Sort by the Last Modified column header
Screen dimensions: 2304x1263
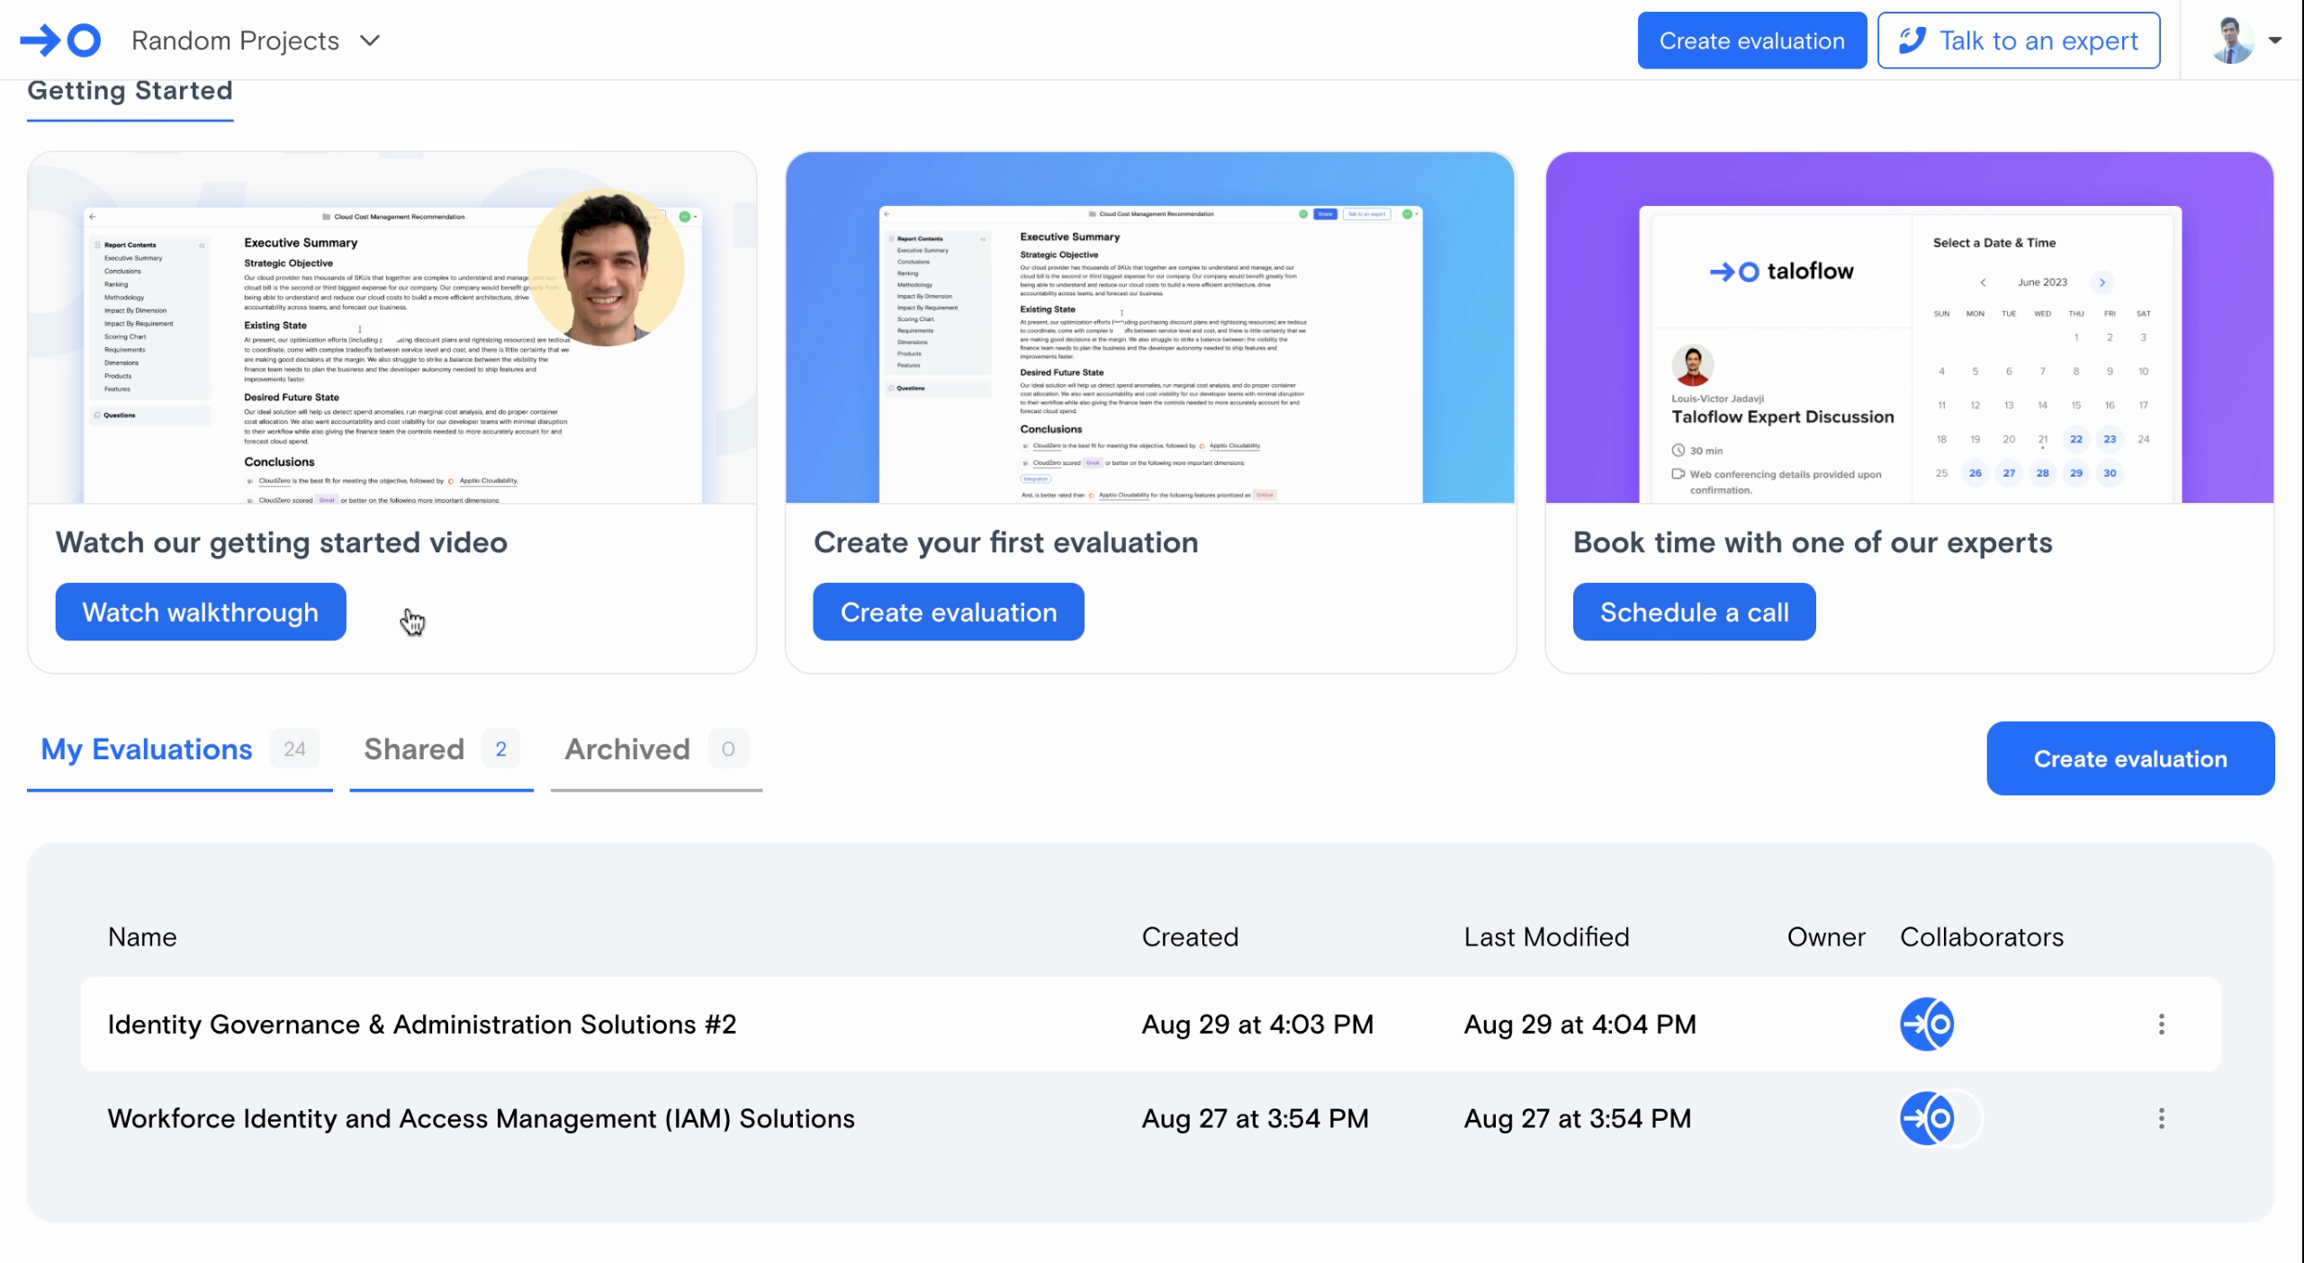[1546, 937]
